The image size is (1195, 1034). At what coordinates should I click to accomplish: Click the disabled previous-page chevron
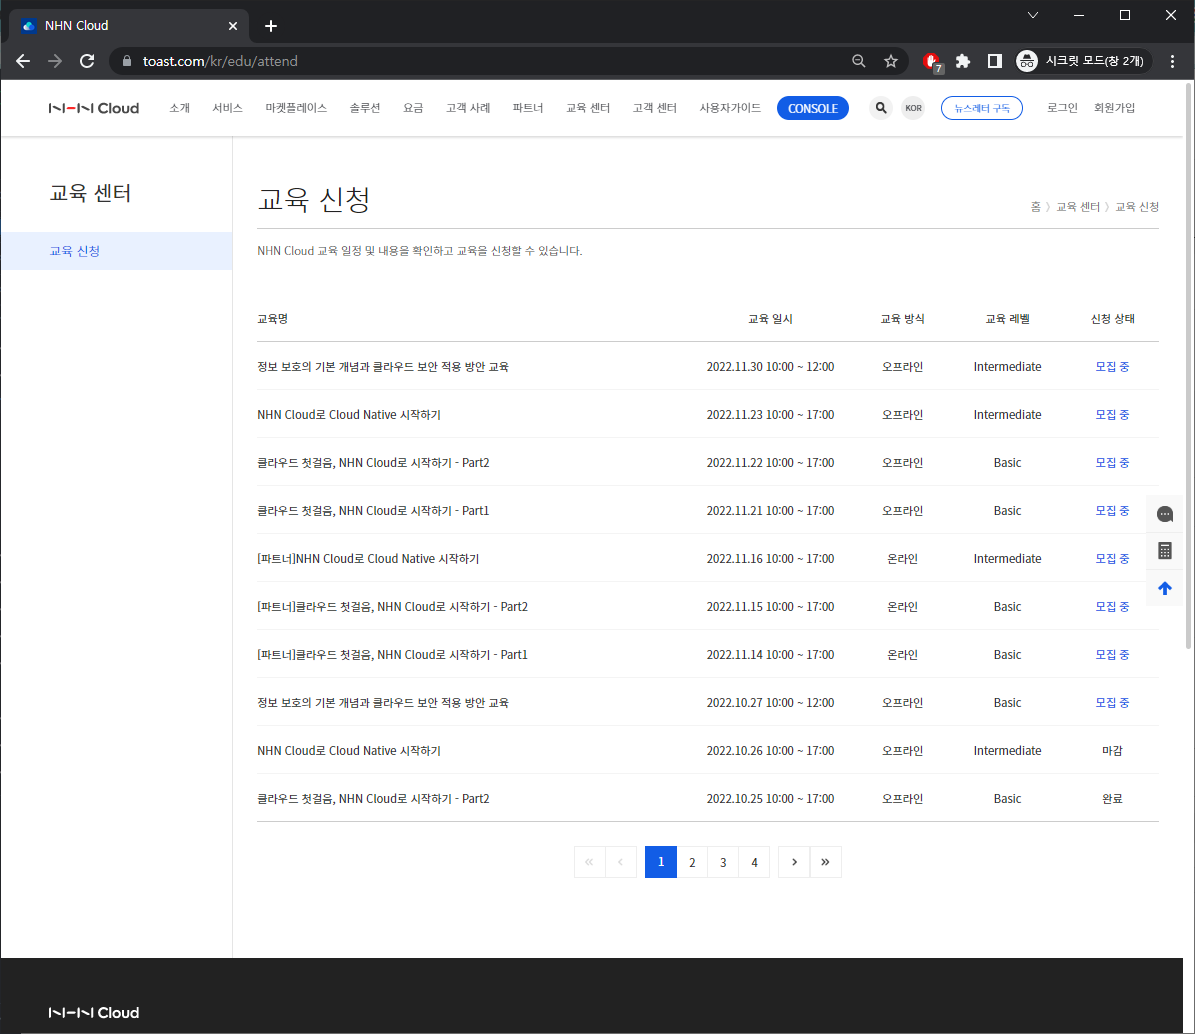point(621,862)
